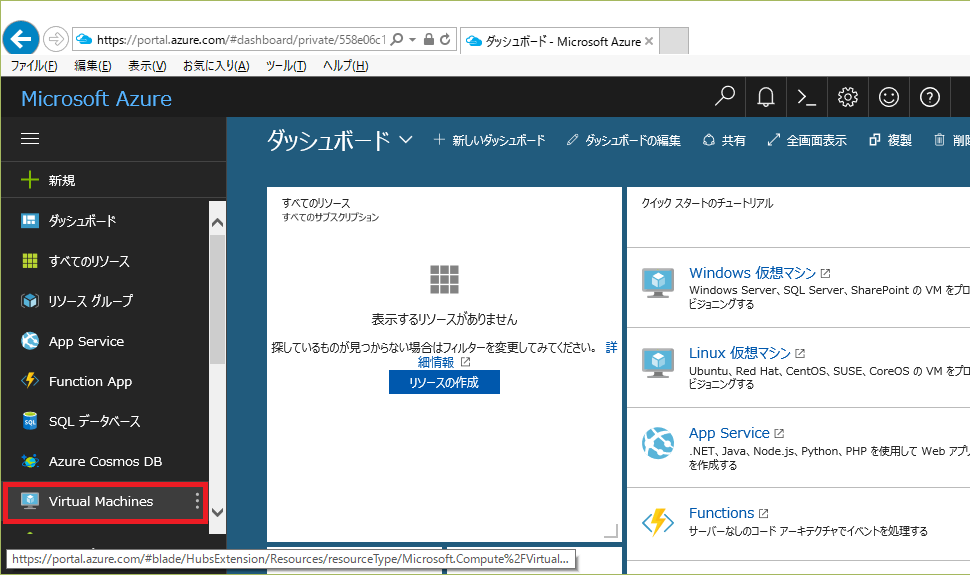Open the Azure portal search icon

(x=724, y=97)
